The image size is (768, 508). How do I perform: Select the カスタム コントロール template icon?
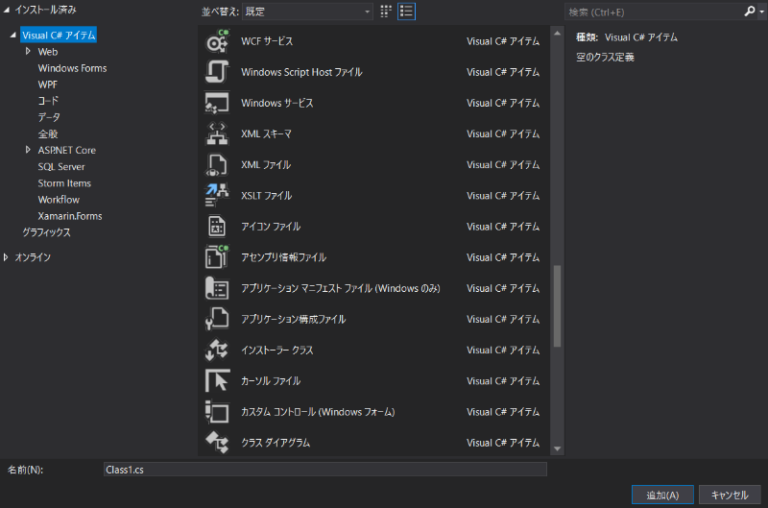[x=217, y=411]
